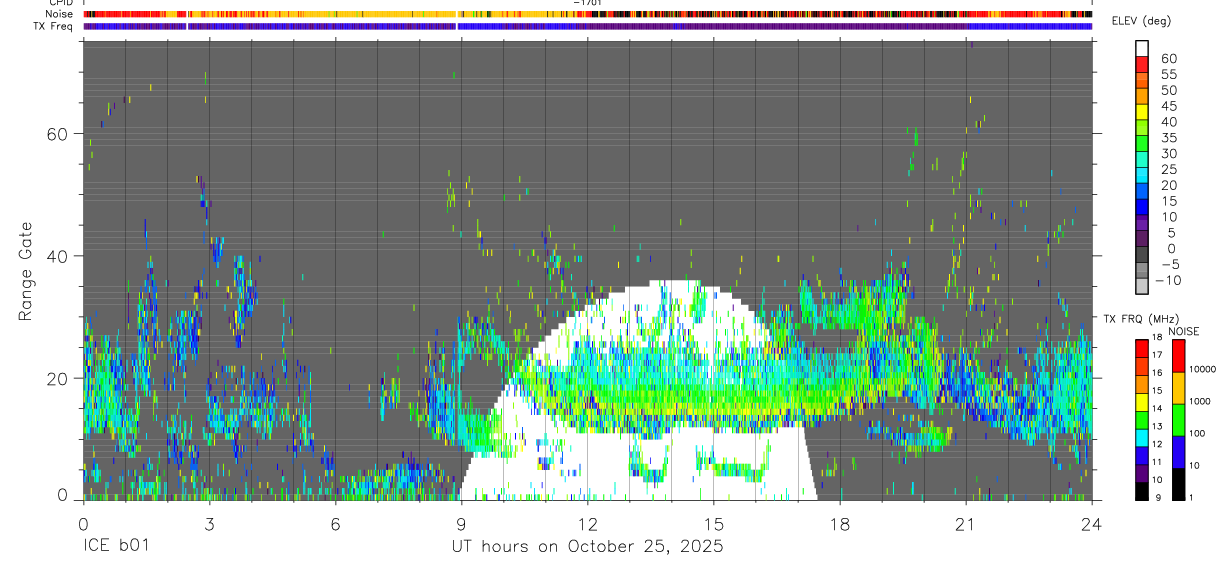Viewport: 1228px width, 567px height.
Task: Click the '1' value on NOISE scale
Action: [x=1191, y=497]
